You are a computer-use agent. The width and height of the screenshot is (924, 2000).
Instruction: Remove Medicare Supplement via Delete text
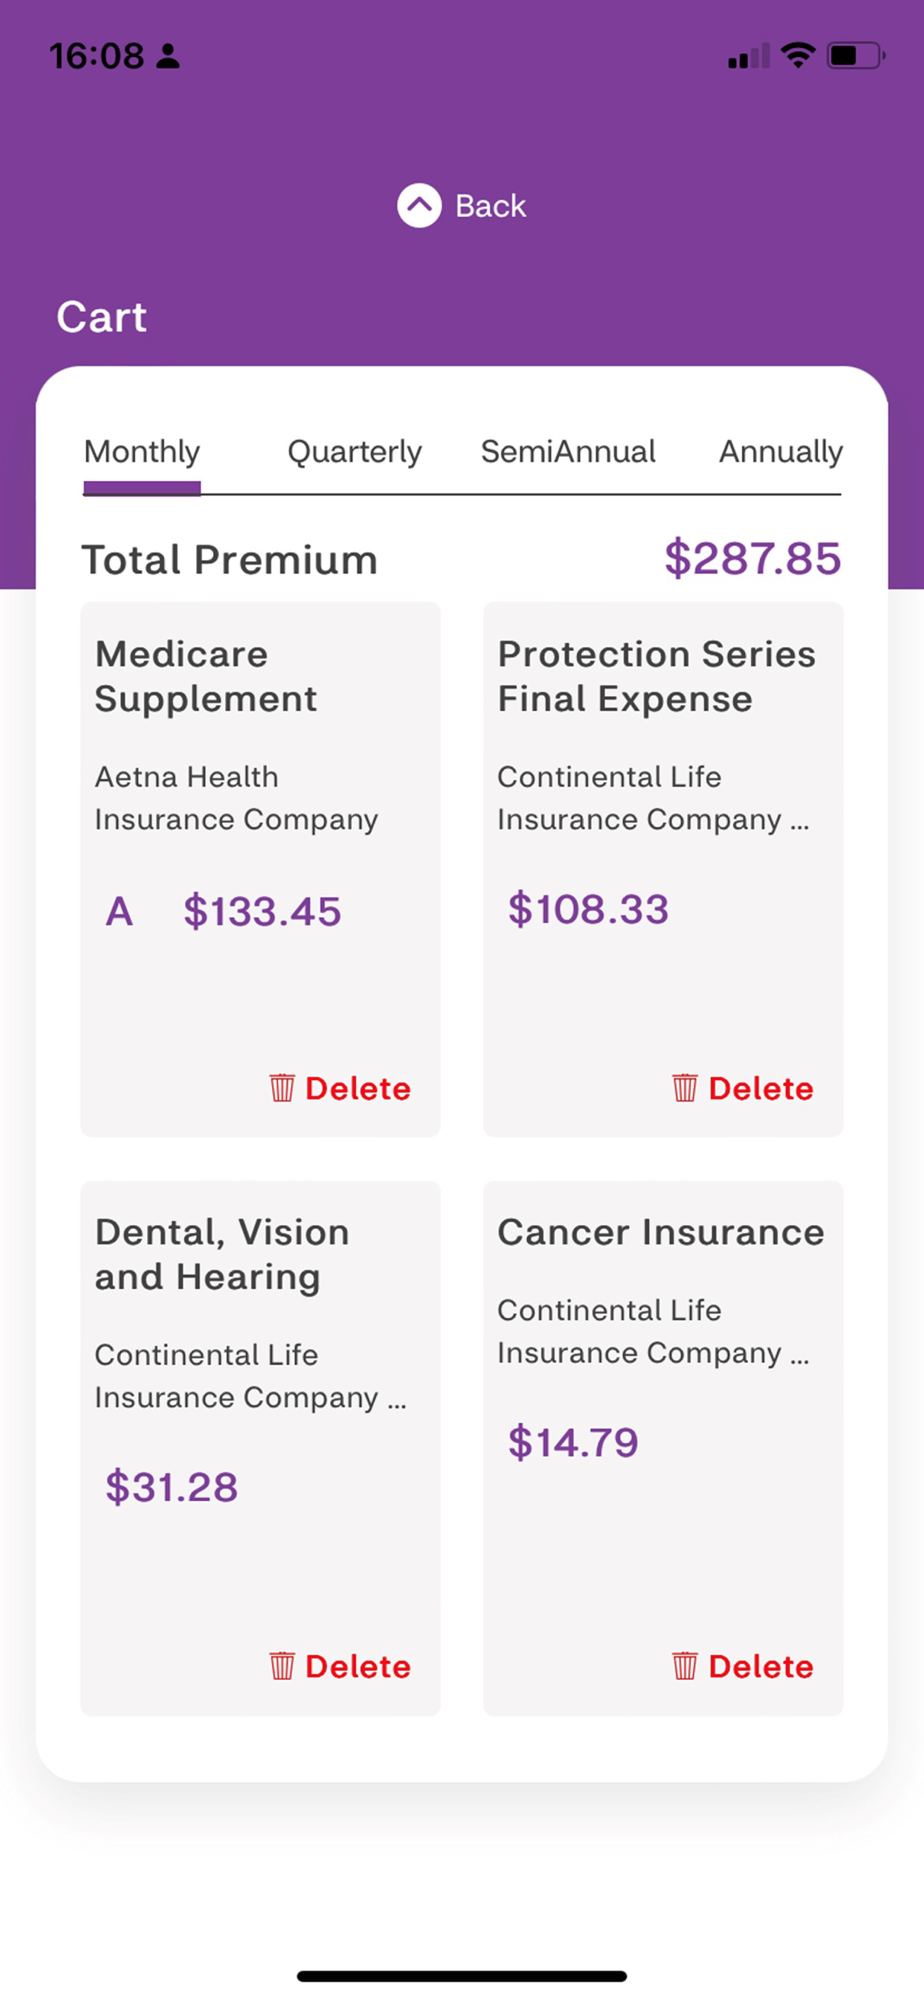tap(358, 1088)
